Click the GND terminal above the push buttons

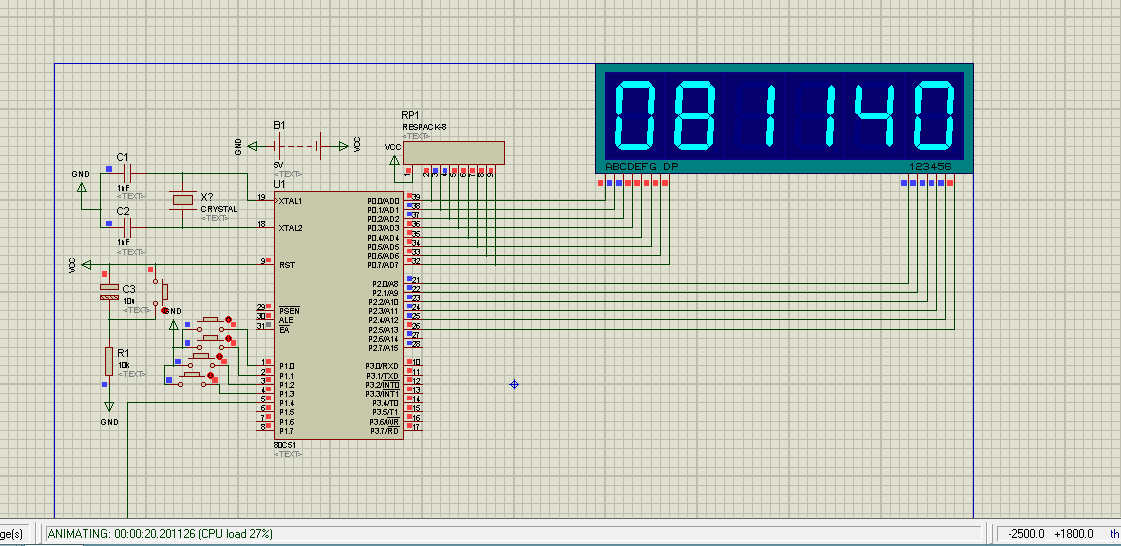point(172,326)
